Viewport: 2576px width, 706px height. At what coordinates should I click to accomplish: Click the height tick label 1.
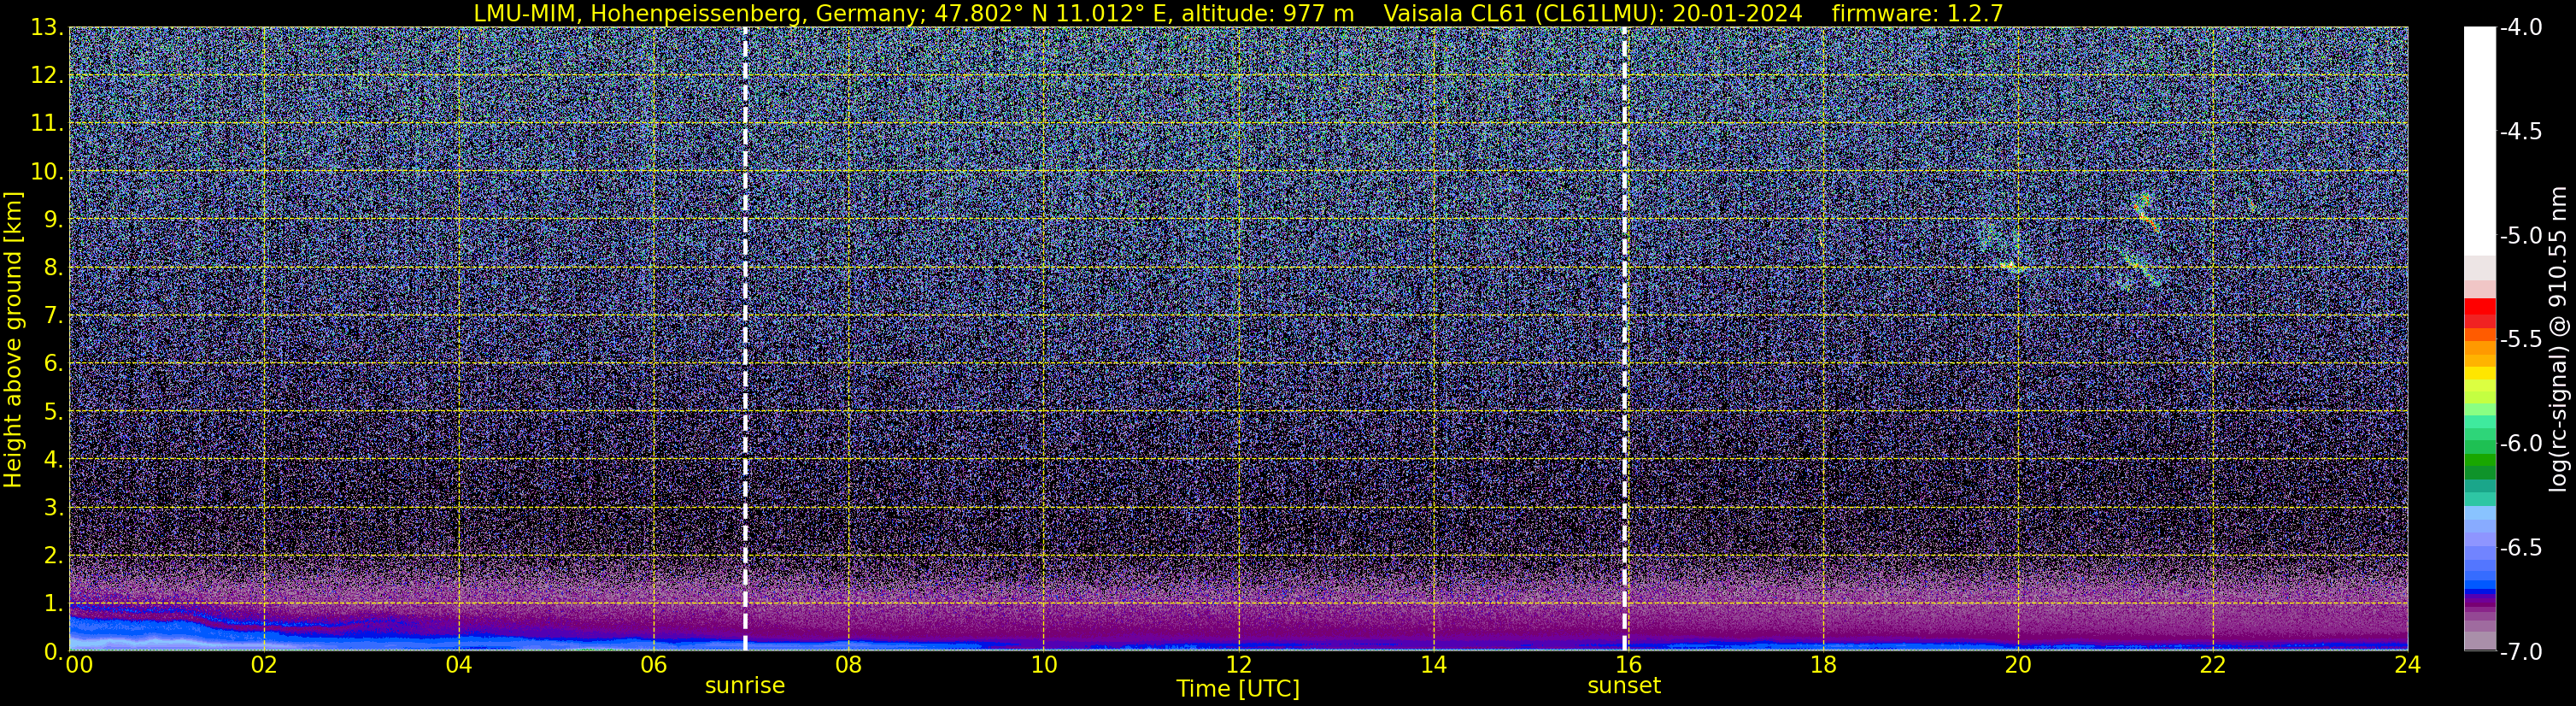tap(54, 604)
